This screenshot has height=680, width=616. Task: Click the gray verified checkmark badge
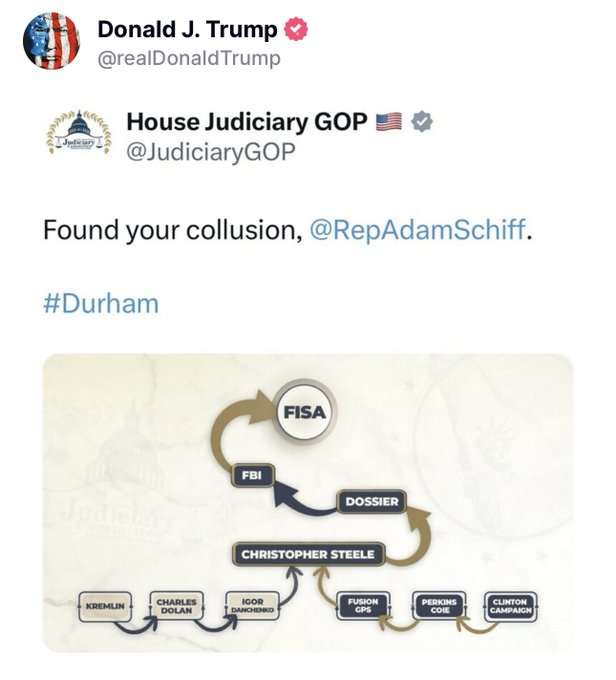pos(423,122)
